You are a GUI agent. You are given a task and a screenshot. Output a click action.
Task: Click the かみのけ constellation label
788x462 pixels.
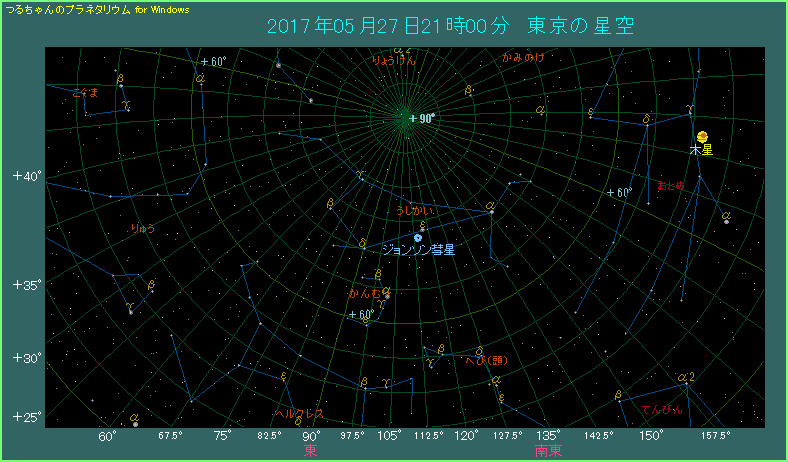523,59
